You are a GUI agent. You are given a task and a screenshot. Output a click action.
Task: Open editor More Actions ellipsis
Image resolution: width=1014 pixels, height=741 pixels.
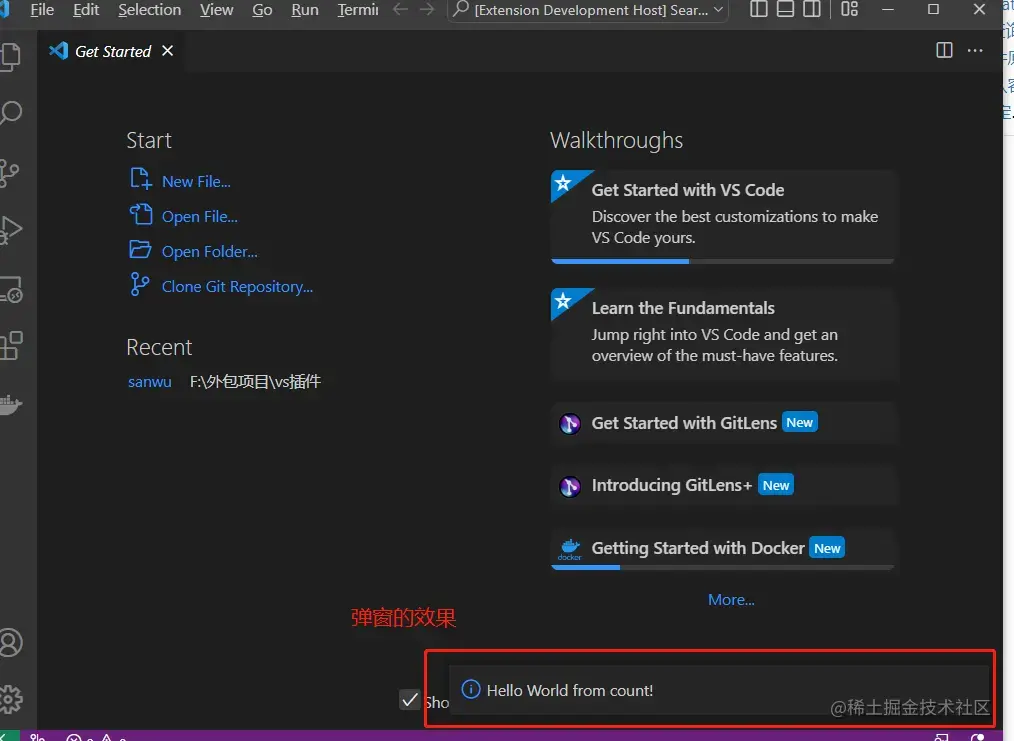975,50
